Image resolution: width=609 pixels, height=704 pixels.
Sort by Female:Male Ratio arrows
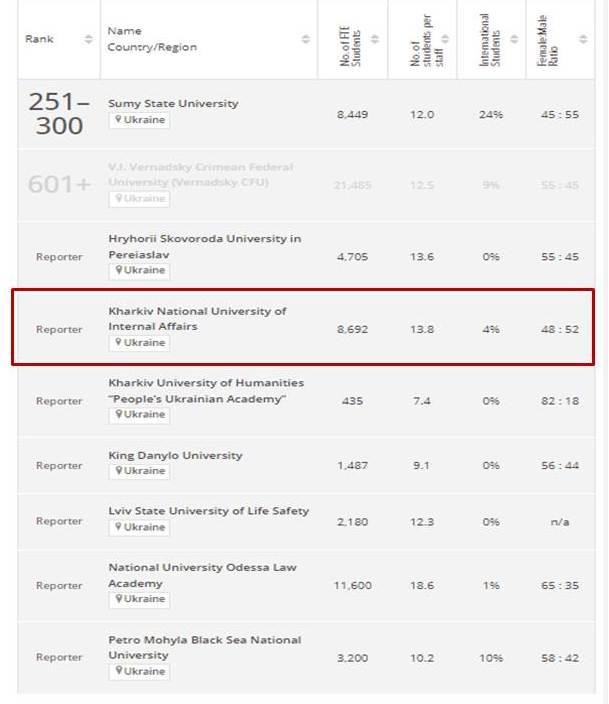pos(585,39)
